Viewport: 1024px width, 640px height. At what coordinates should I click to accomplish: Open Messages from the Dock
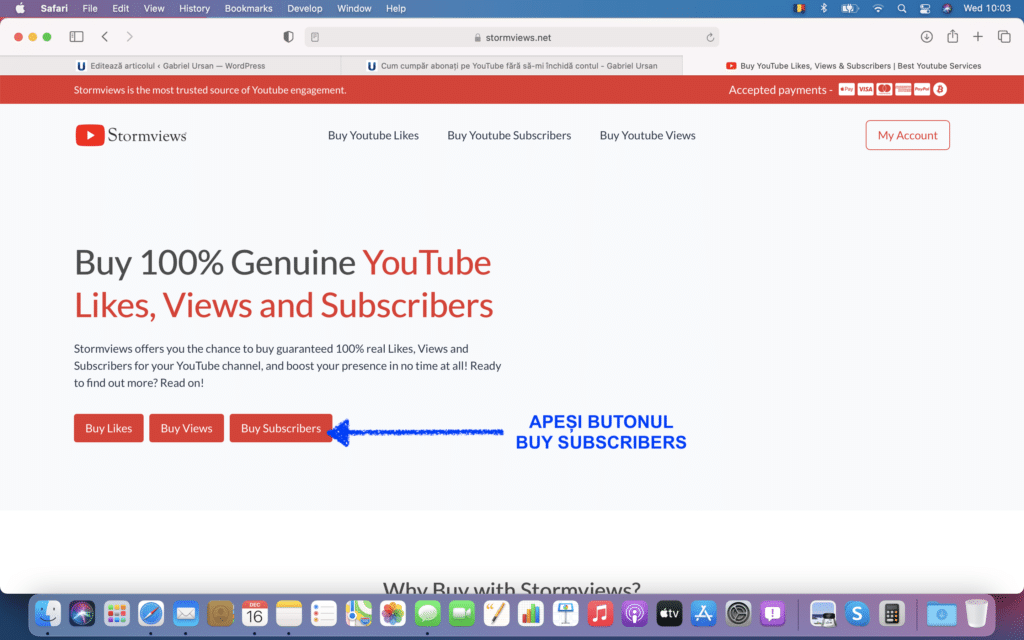(428, 613)
